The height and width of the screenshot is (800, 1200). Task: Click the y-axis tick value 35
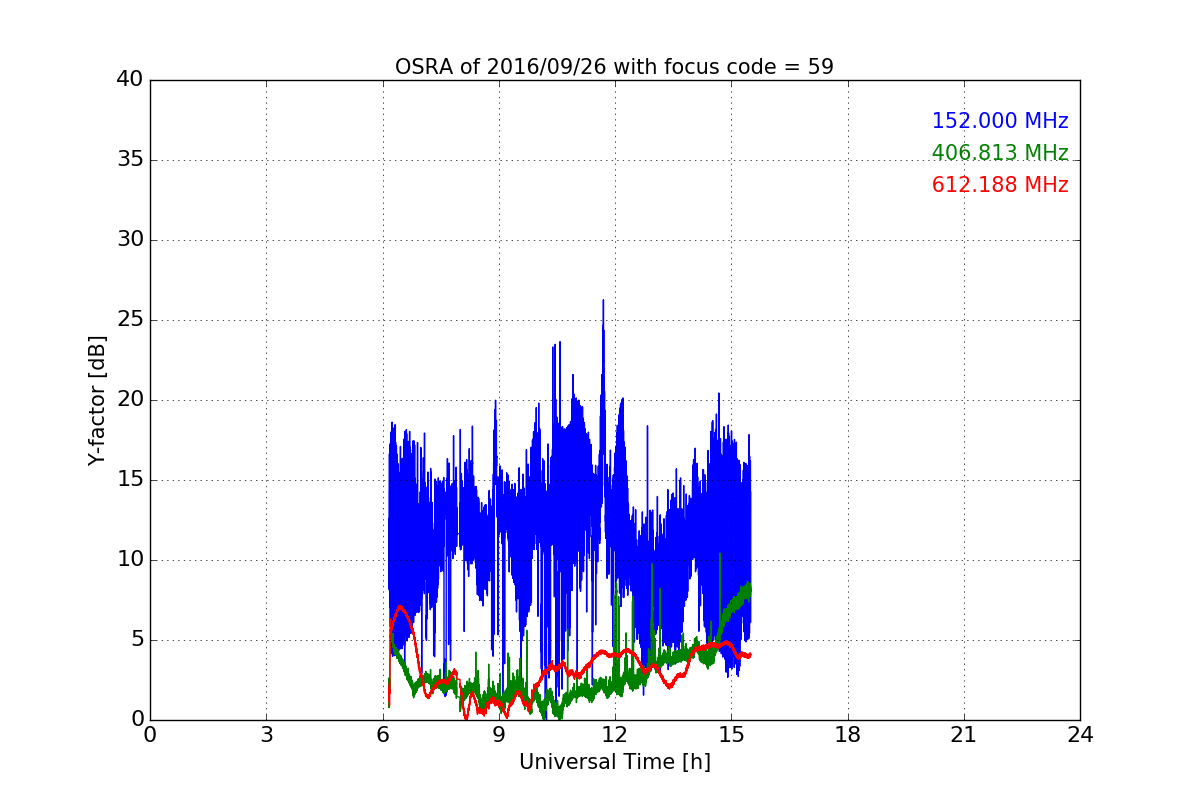pos(130,160)
